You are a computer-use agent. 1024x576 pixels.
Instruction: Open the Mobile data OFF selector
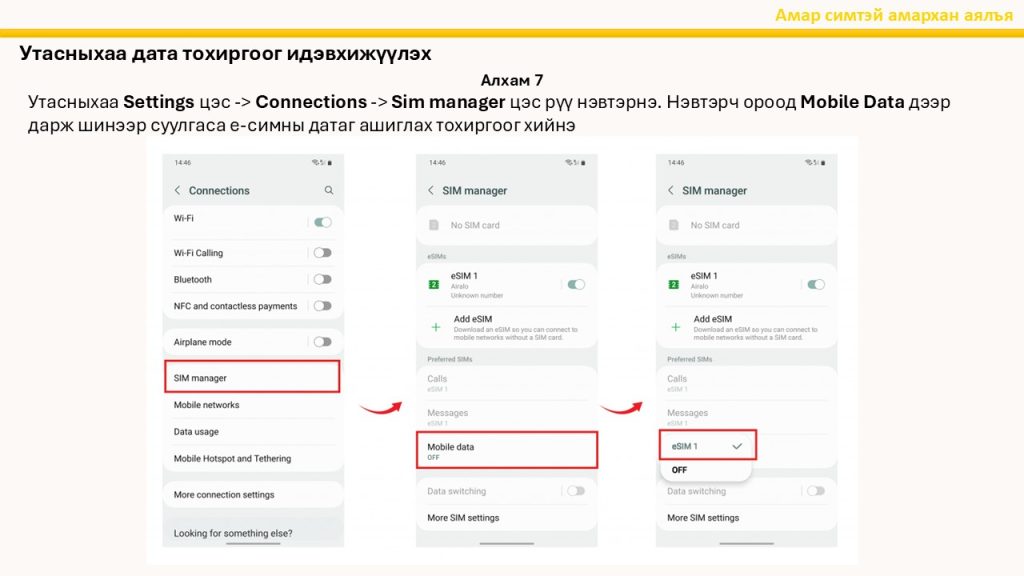(506, 450)
